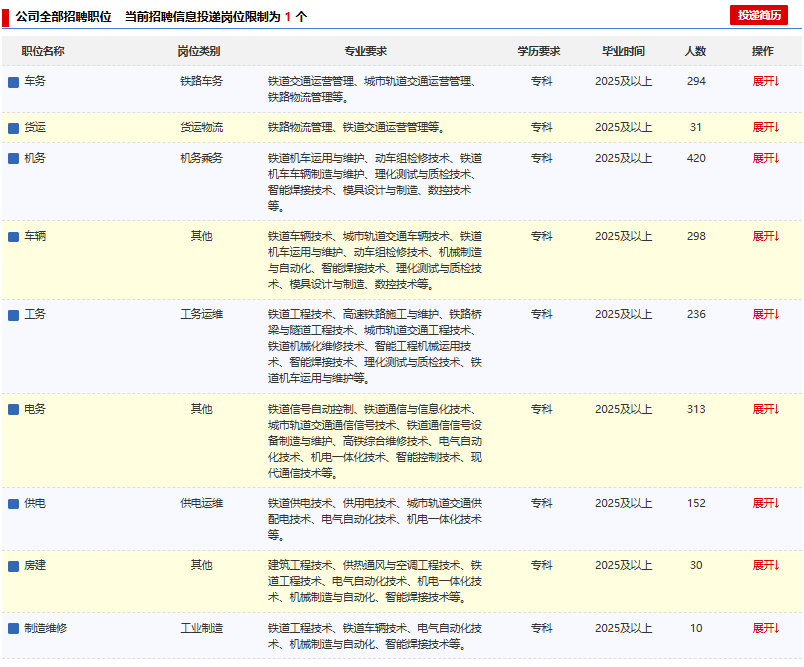This screenshot has width=804, height=667.
Task: Click the blue square icon beside 房建
Action: [13, 566]
